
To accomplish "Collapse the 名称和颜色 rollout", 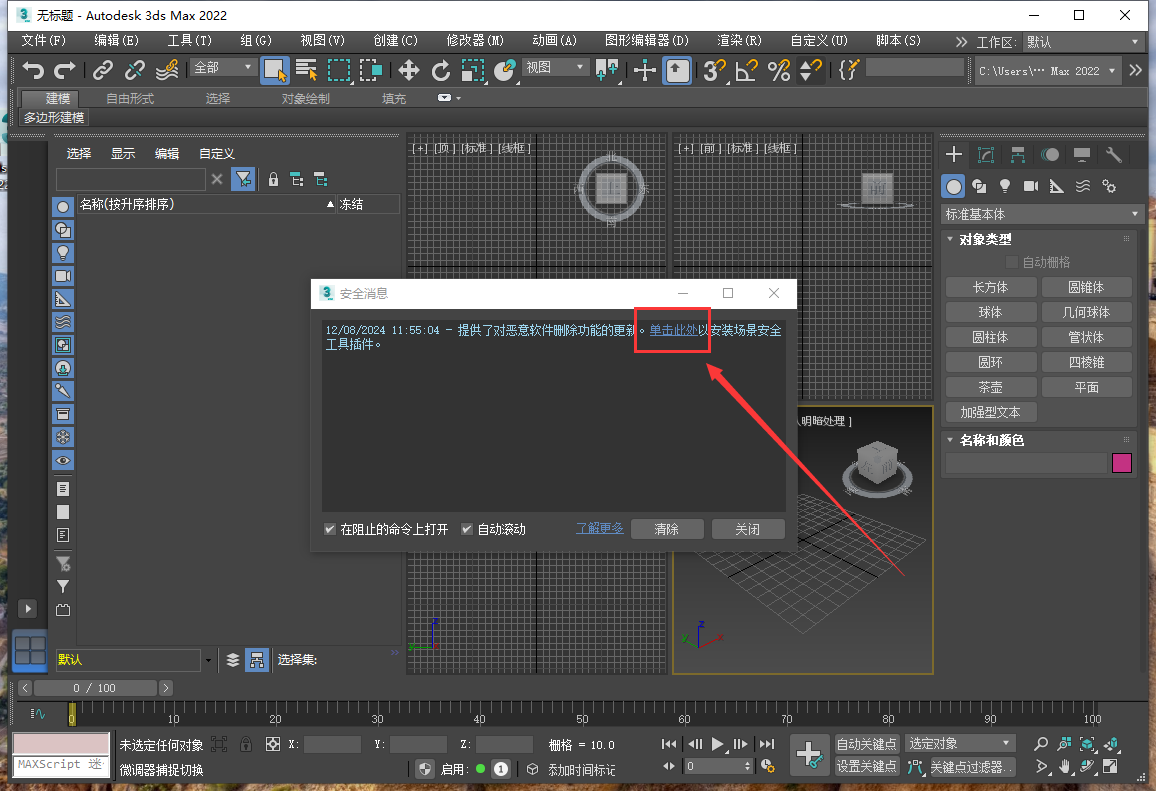I will point(990,440).
